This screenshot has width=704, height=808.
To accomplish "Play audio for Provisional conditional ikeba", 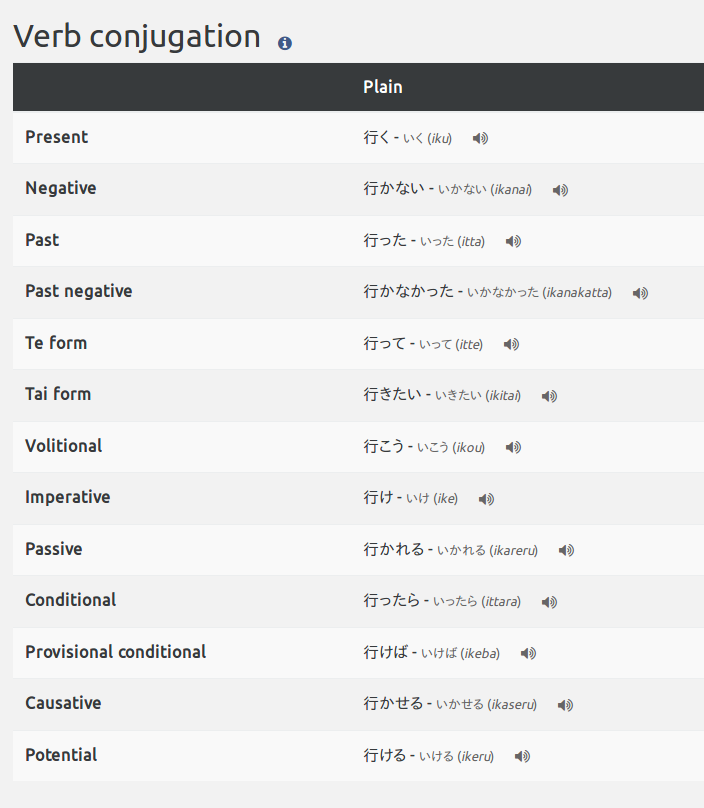I will pyautogui.click(x=528, y=653).
